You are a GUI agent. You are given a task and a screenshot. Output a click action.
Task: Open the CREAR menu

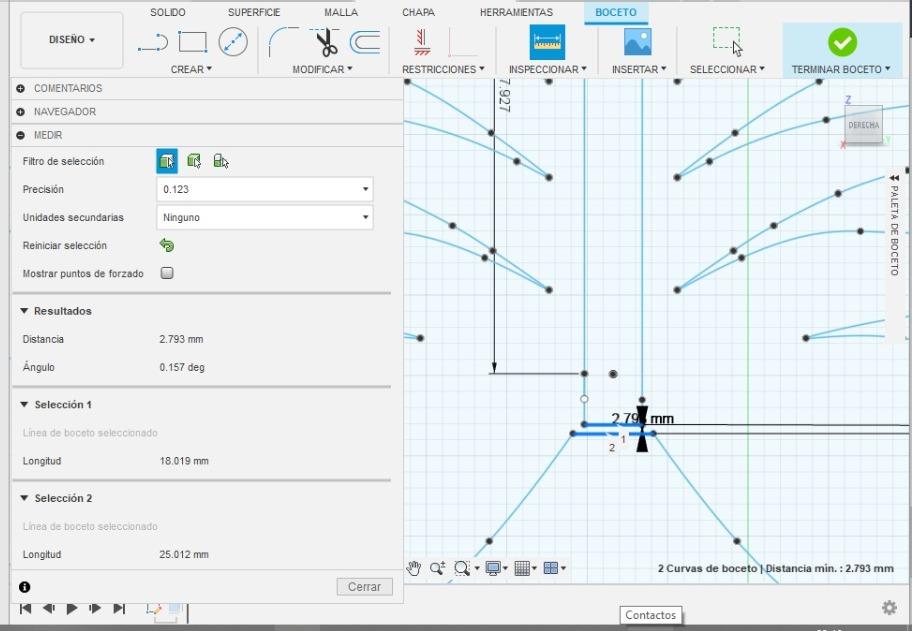[191, 69]
